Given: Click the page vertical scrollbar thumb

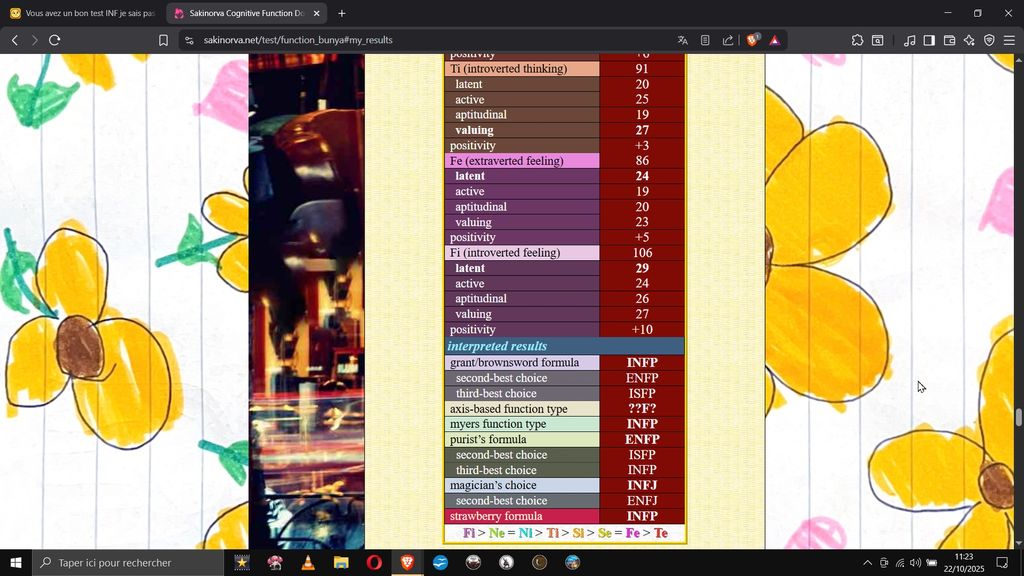Looking at the screenshot, I should [x=1019, y=417].
